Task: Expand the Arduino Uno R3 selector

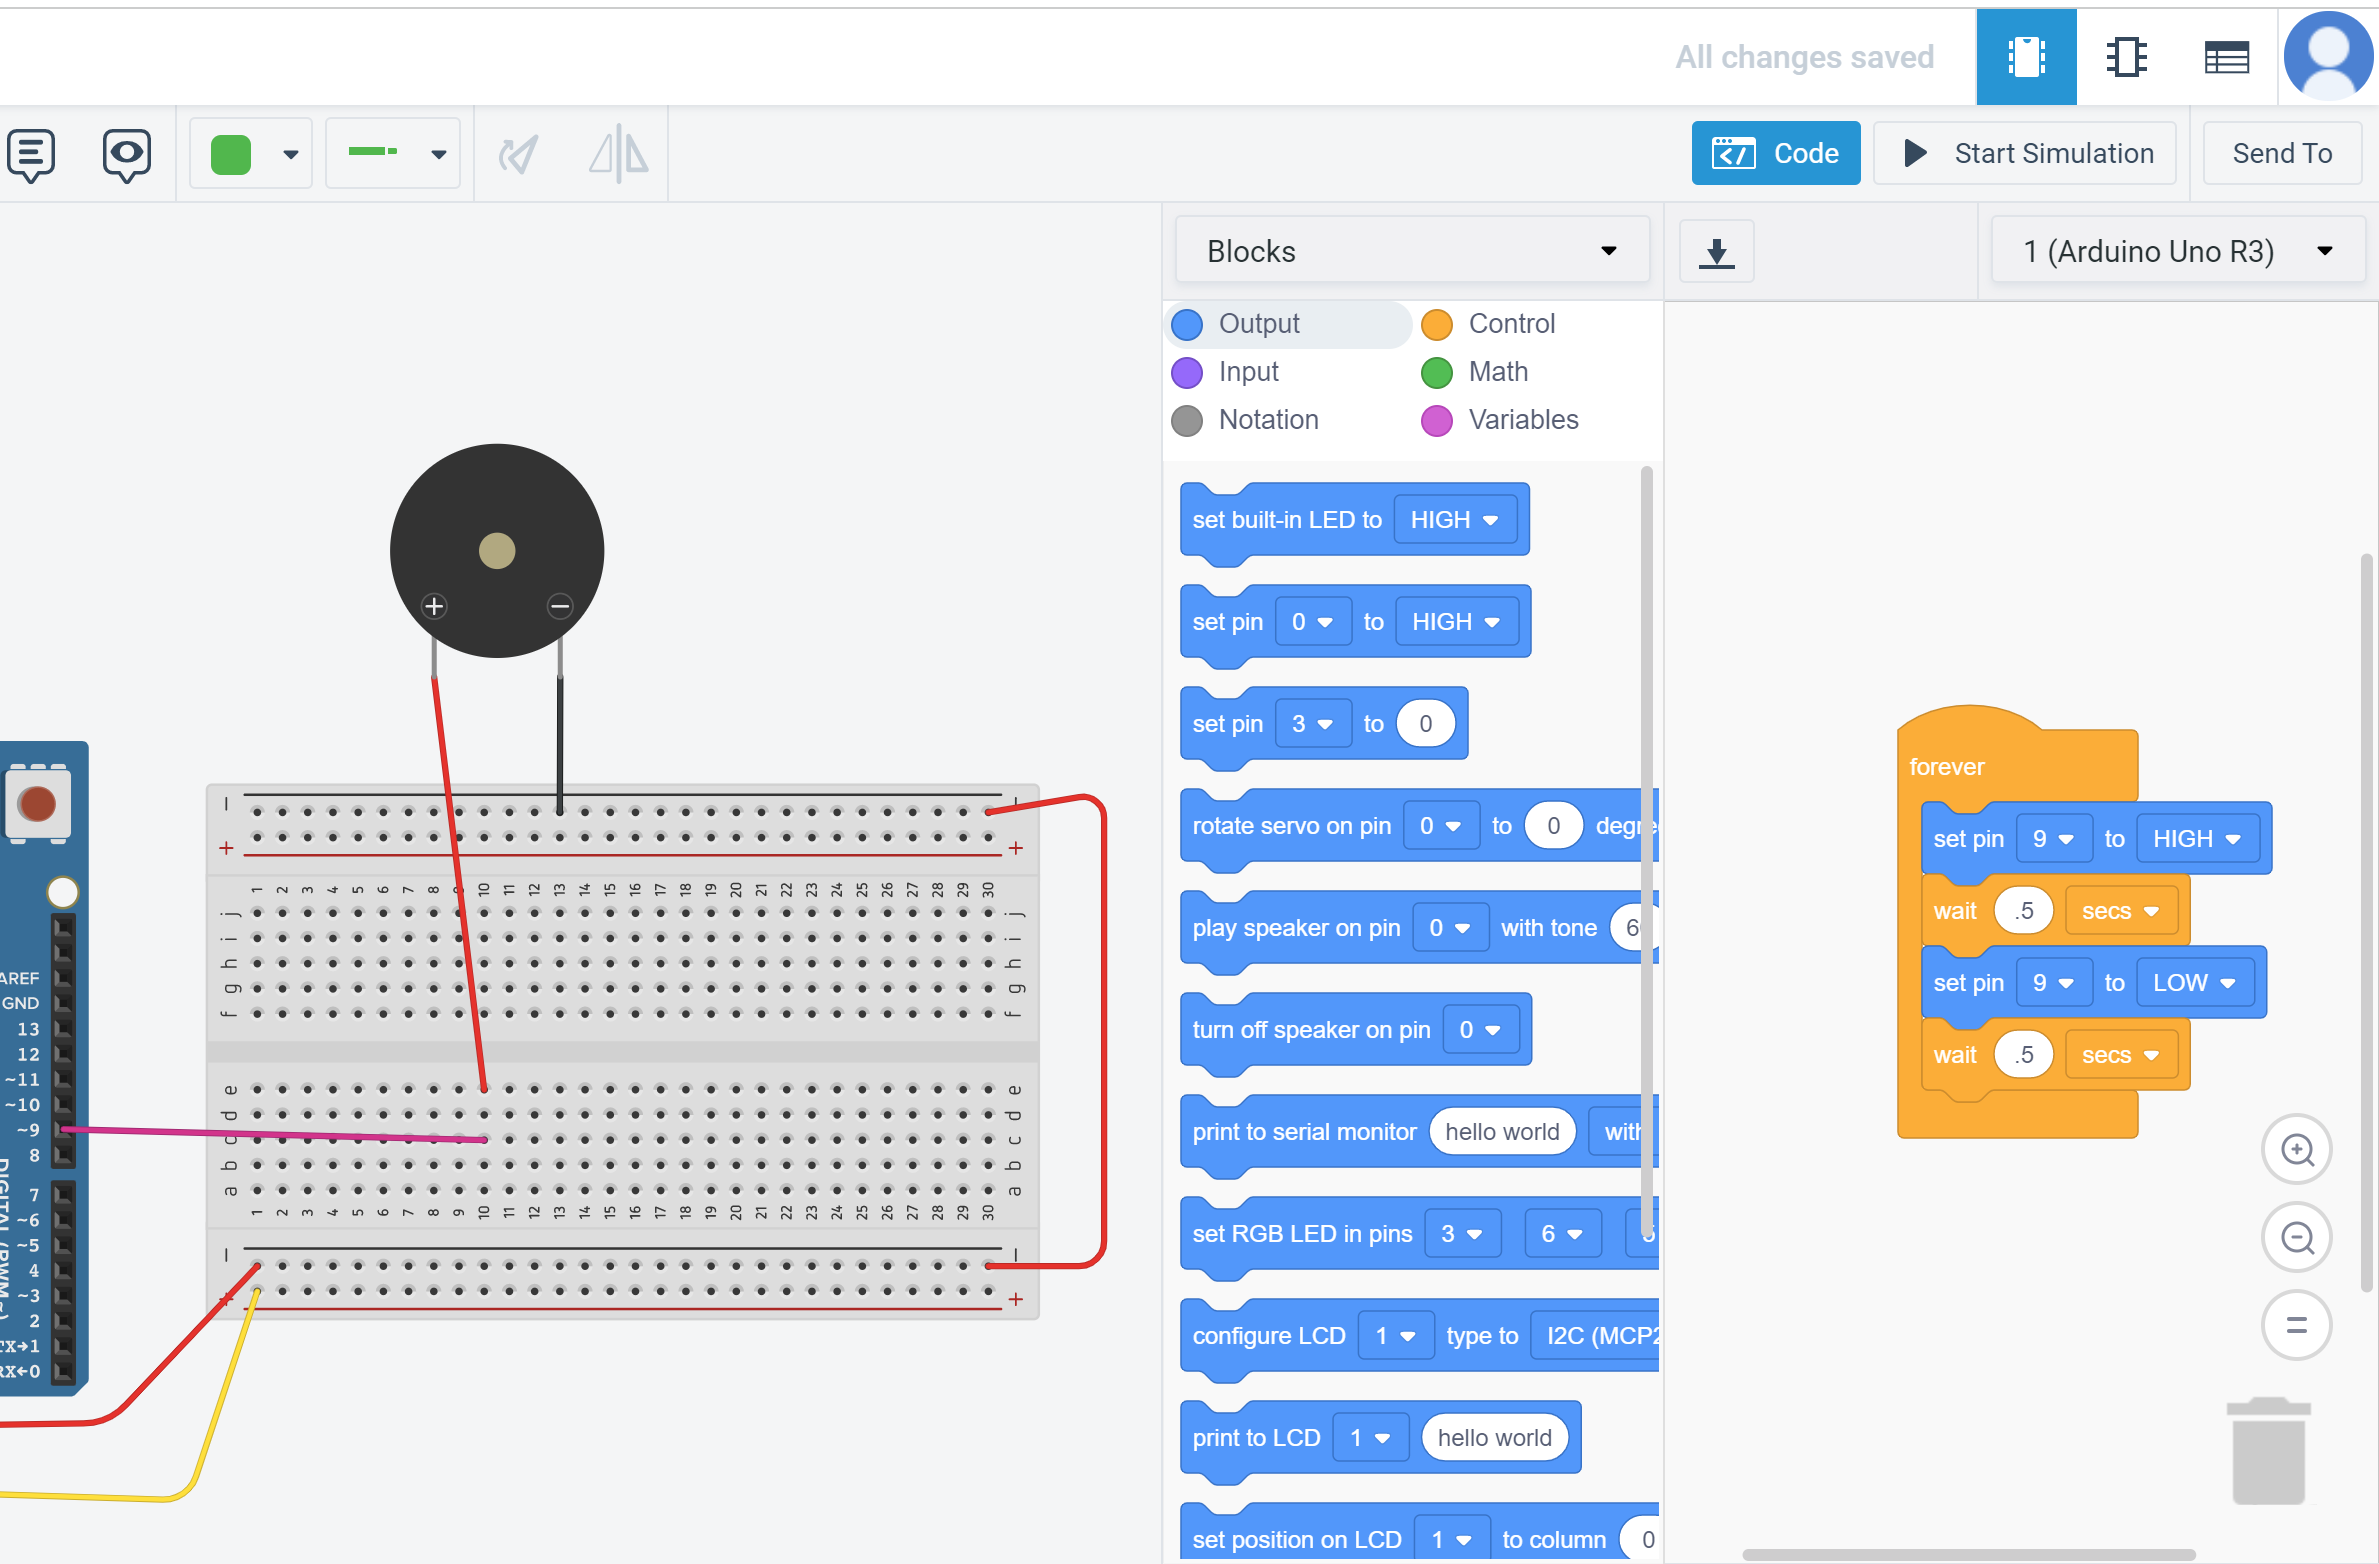Action: (x=2177, y=251)
